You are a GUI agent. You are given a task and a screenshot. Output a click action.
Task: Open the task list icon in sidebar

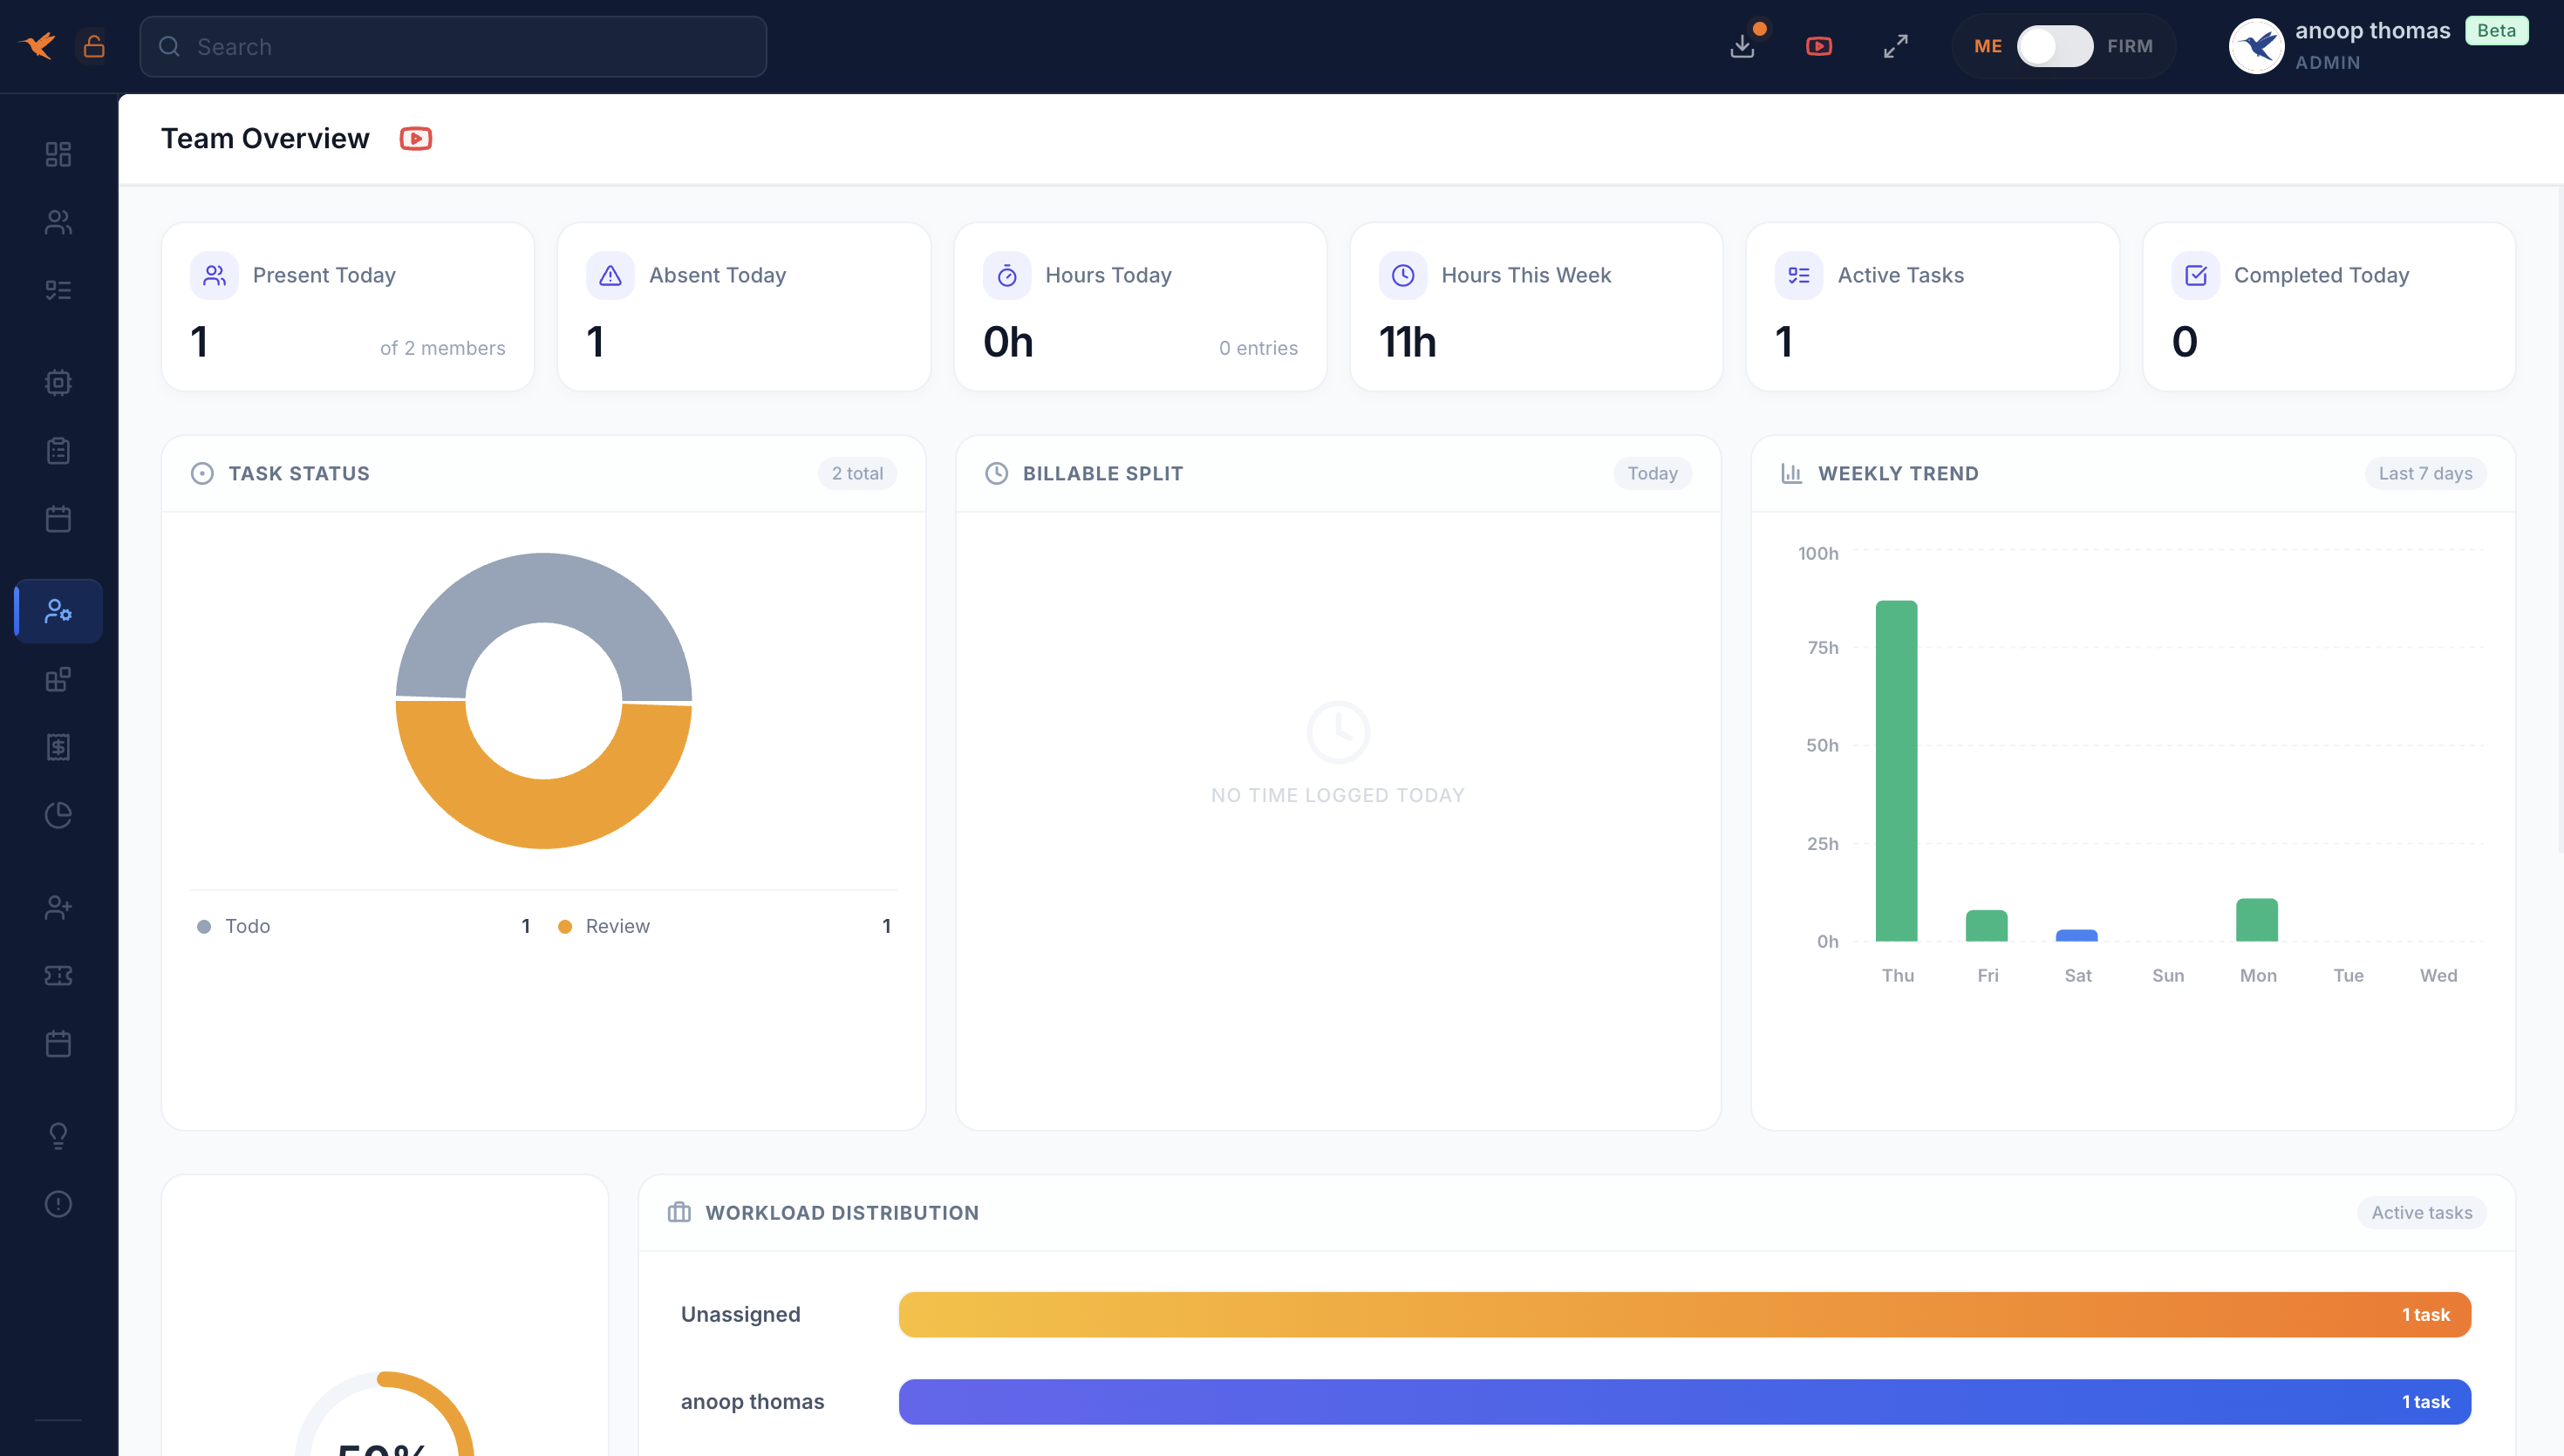pos(58,290)
